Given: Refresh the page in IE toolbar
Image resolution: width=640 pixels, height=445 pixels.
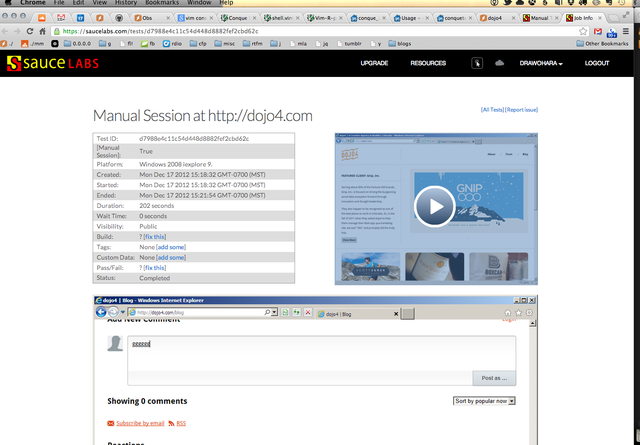Looking at the screenshot, I should (296, 312).
